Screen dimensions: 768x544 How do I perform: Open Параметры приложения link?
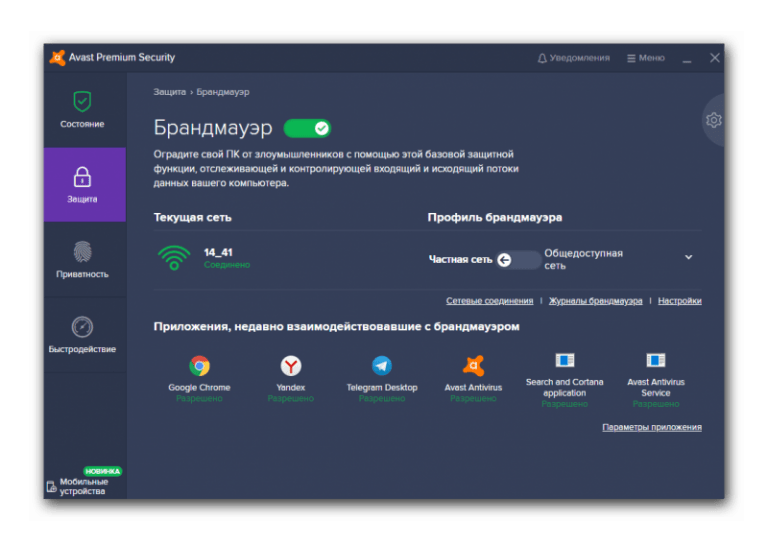[652, 427]
